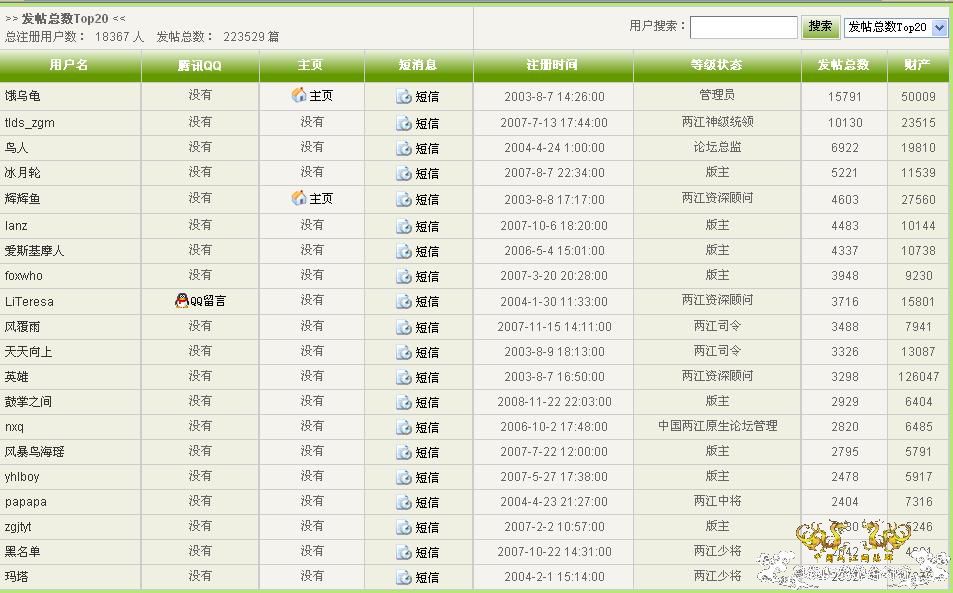Click the 发帖总数 column header
This screenshot has height=593, width=953.
click(x=843, y=65)
